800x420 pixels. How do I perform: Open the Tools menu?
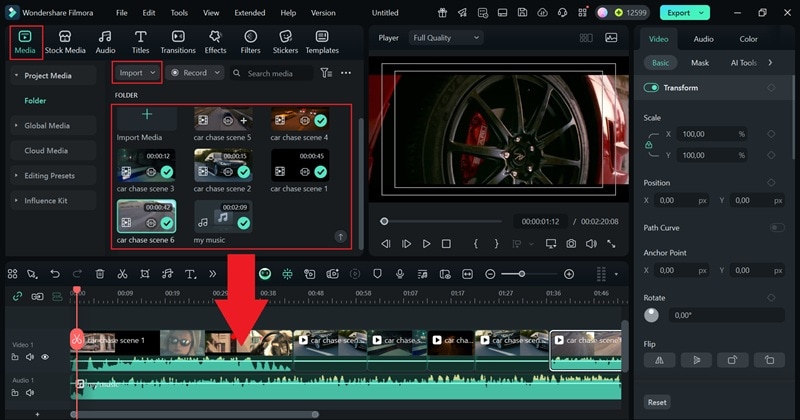[x=179, y=13]
